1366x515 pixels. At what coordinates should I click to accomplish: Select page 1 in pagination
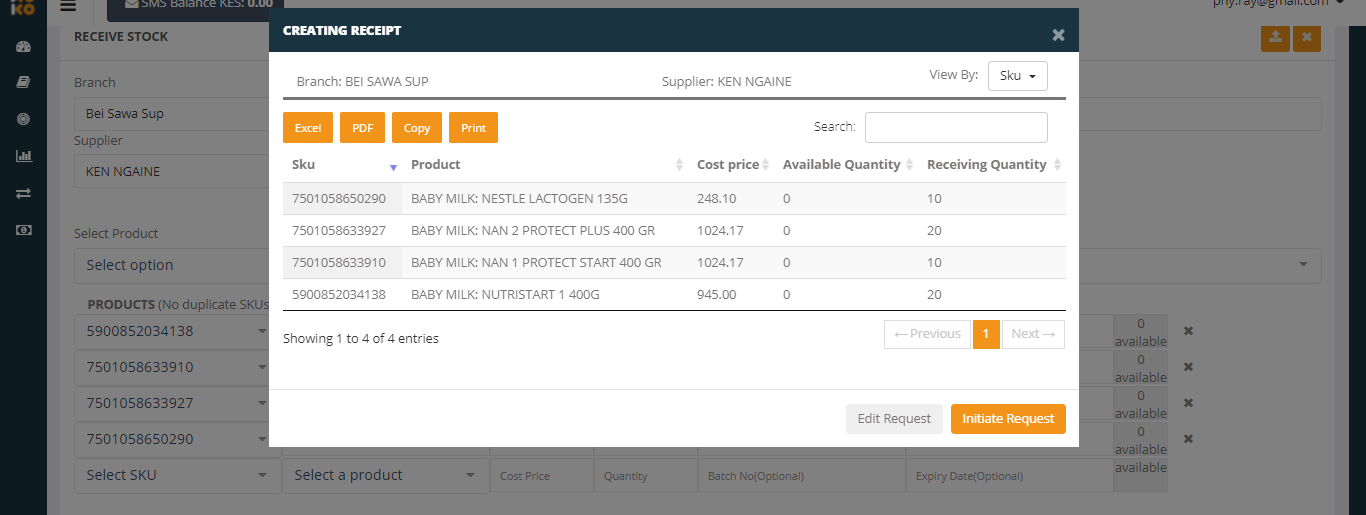coord(986,334)
